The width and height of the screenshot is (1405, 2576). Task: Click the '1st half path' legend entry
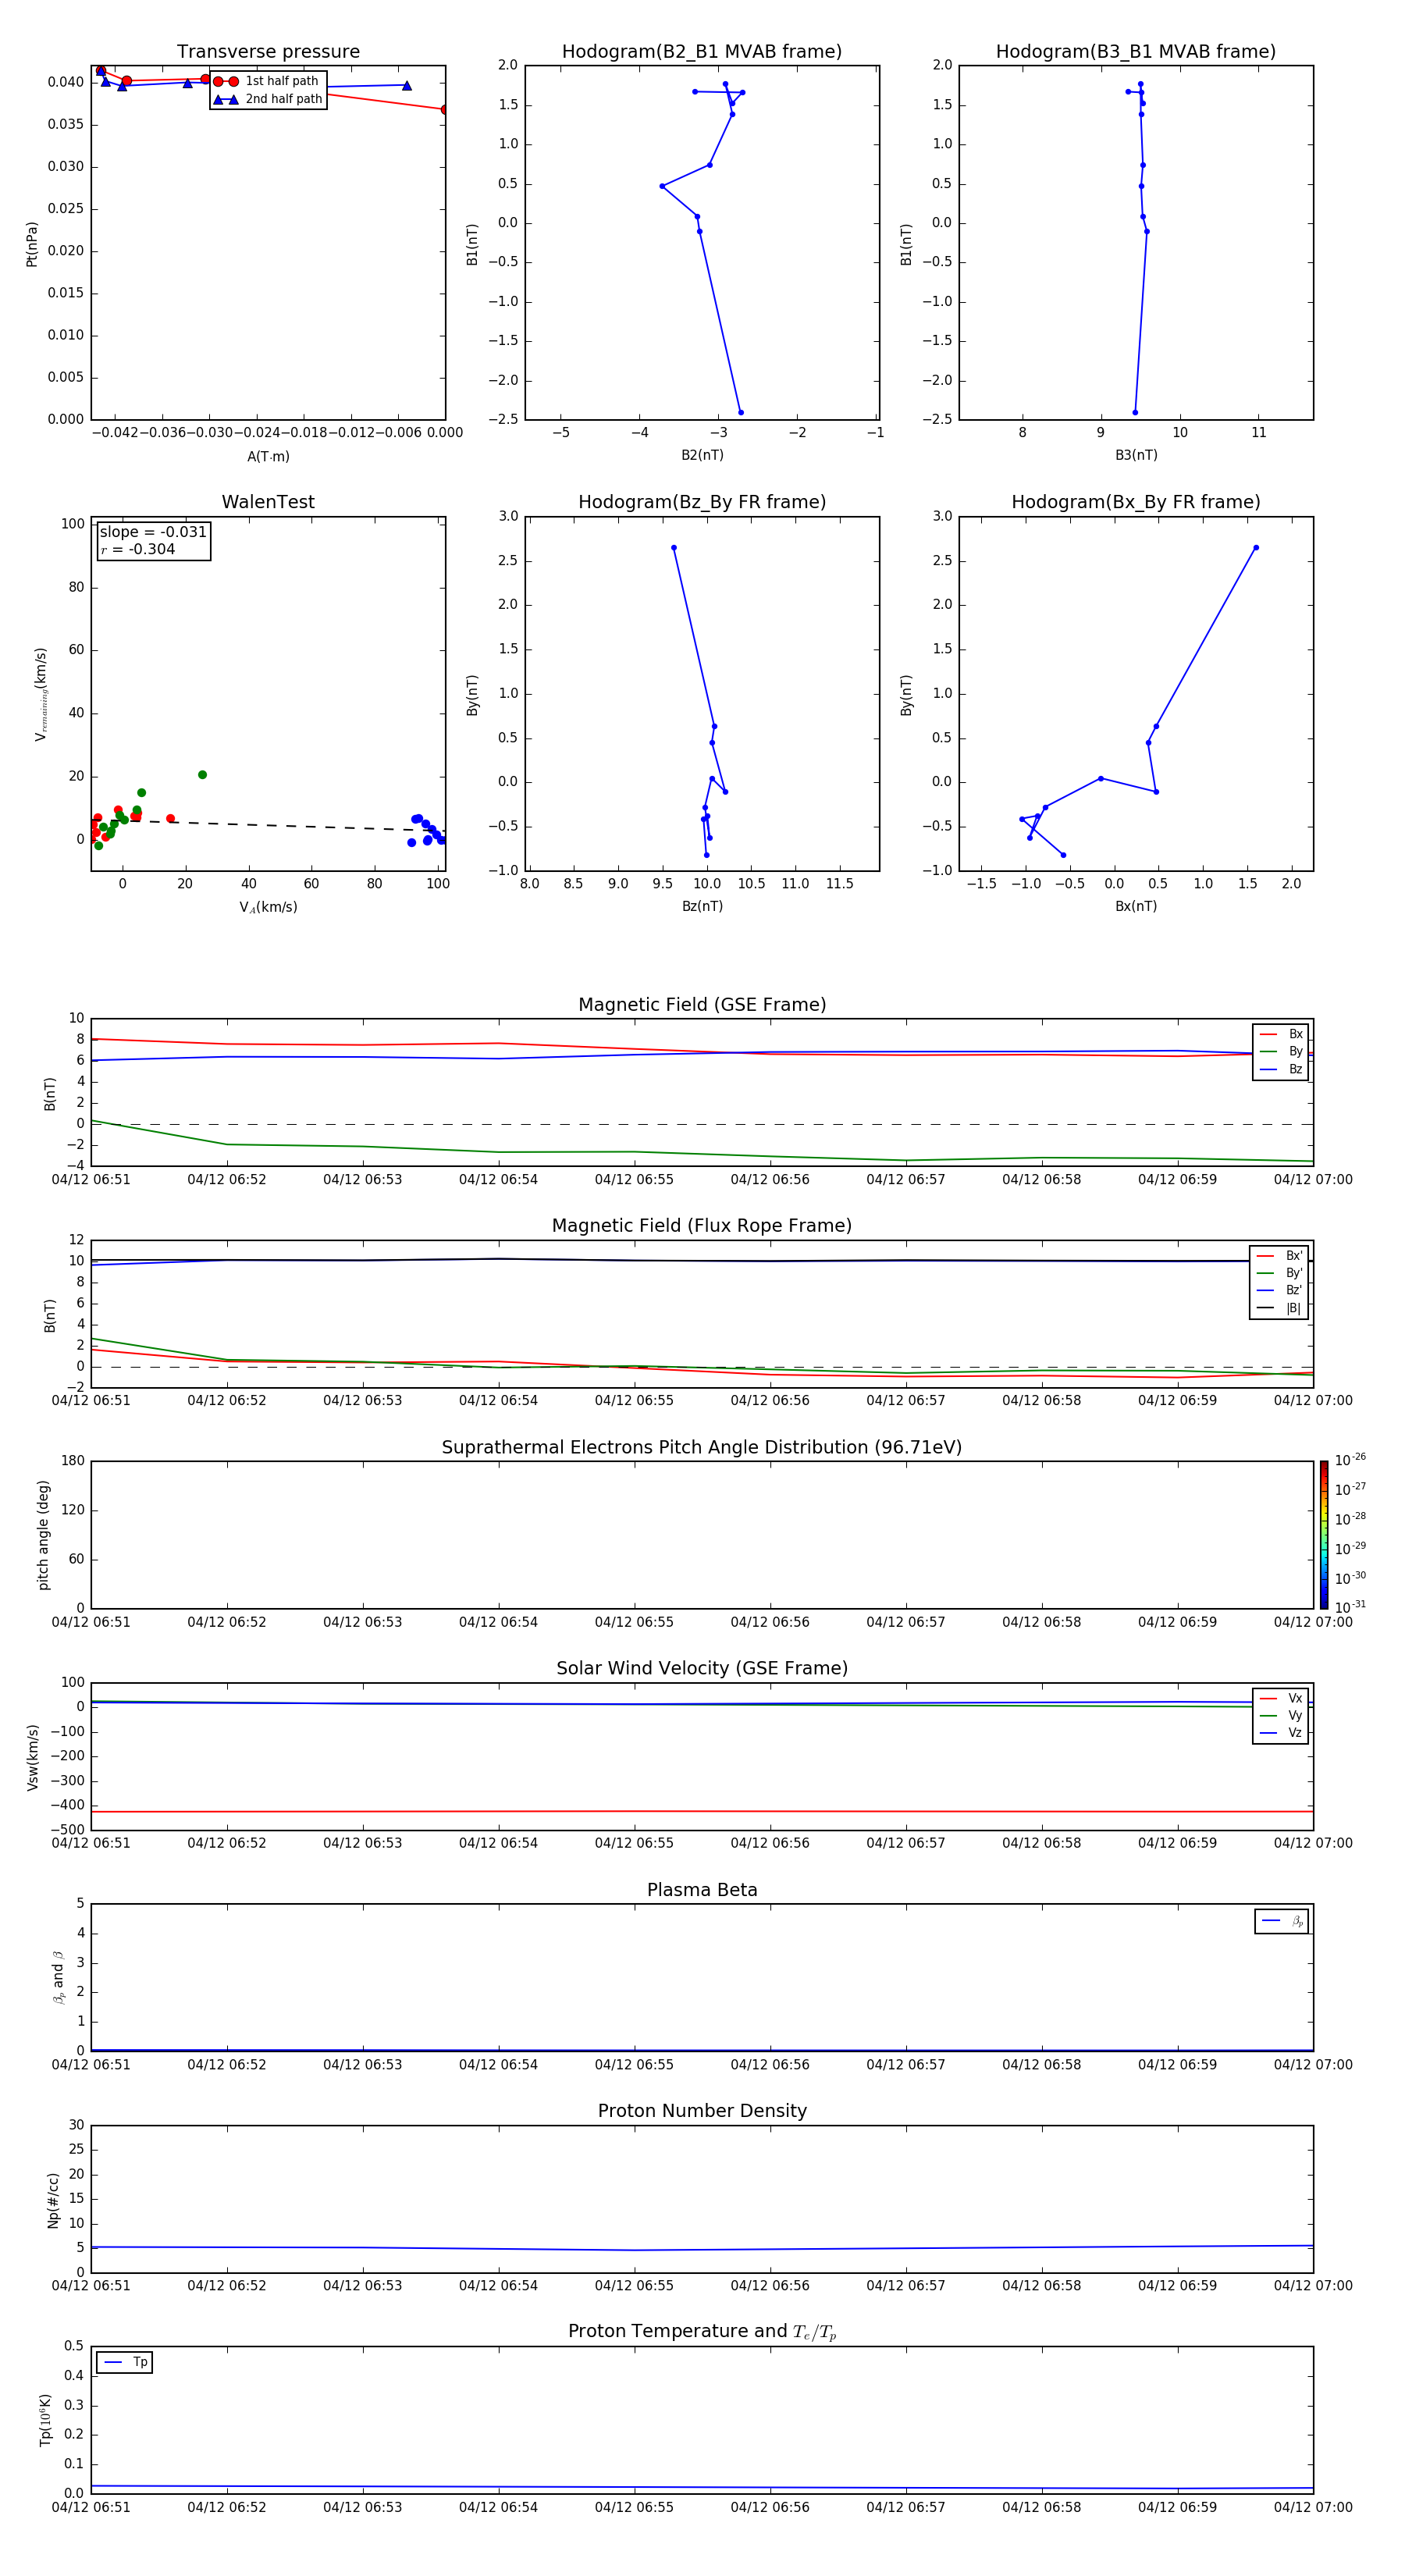point(267,81)
